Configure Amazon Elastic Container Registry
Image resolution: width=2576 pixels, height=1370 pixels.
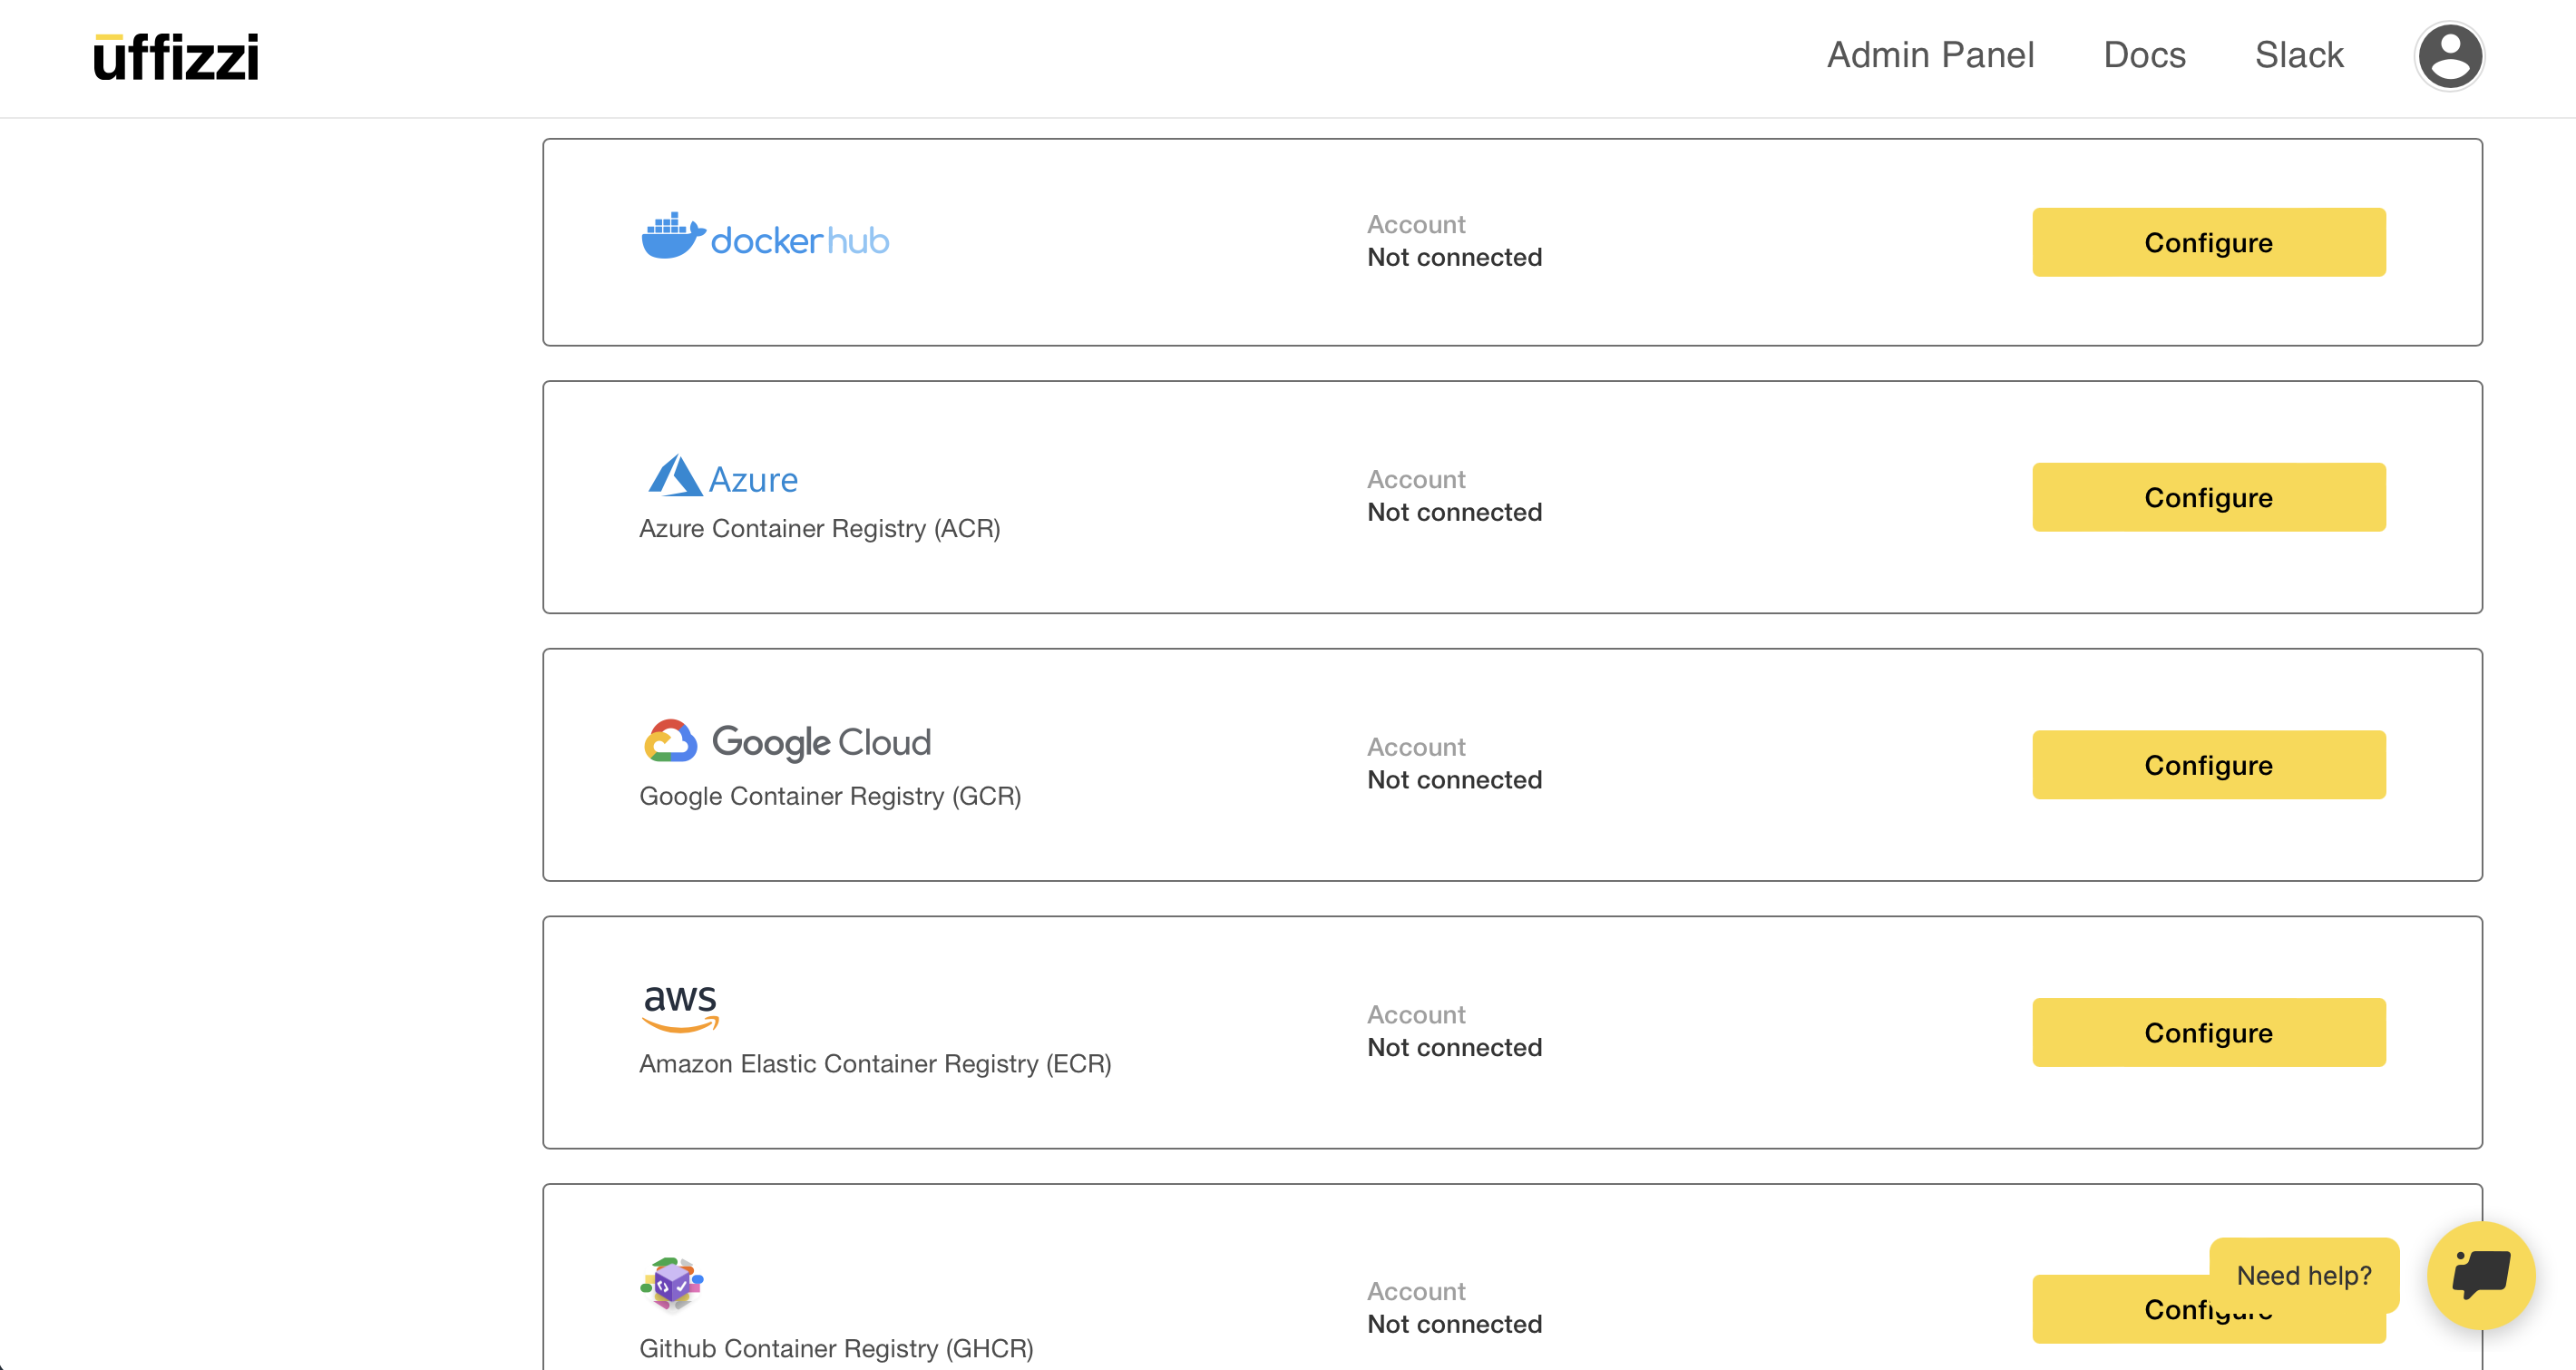pyautogui.click(x=2208, y=1032)
